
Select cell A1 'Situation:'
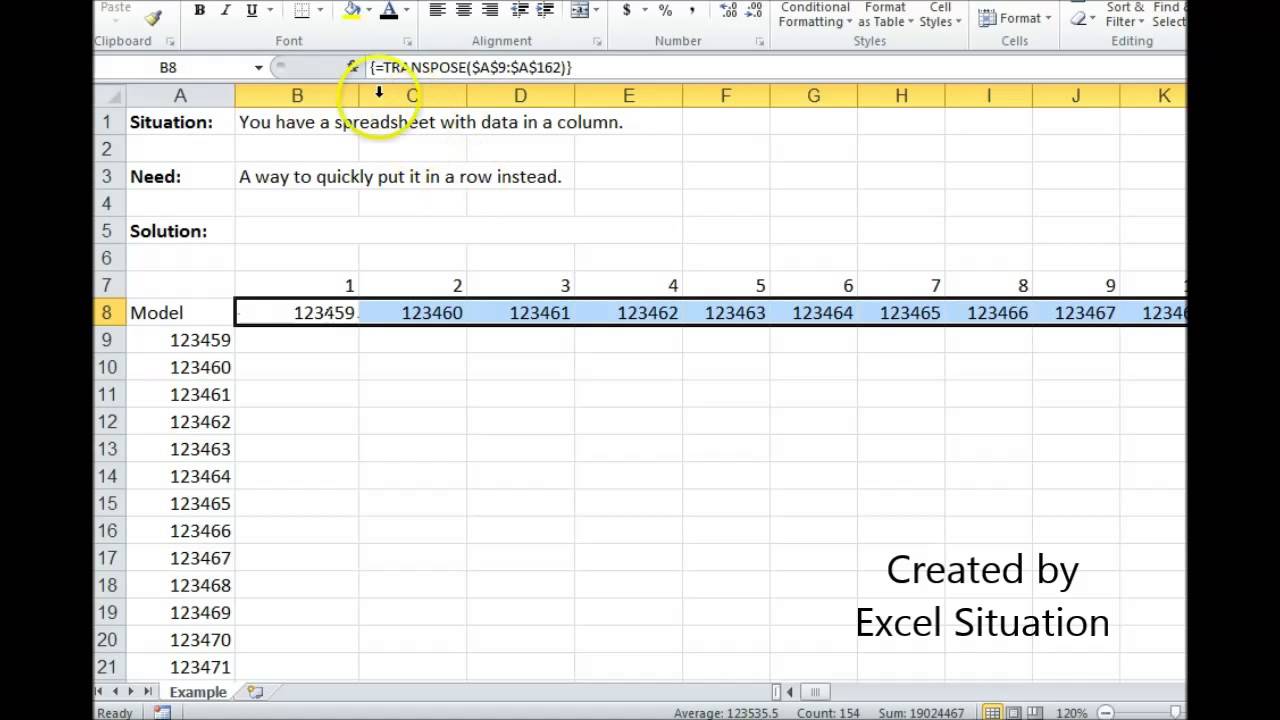pos(180,122)
